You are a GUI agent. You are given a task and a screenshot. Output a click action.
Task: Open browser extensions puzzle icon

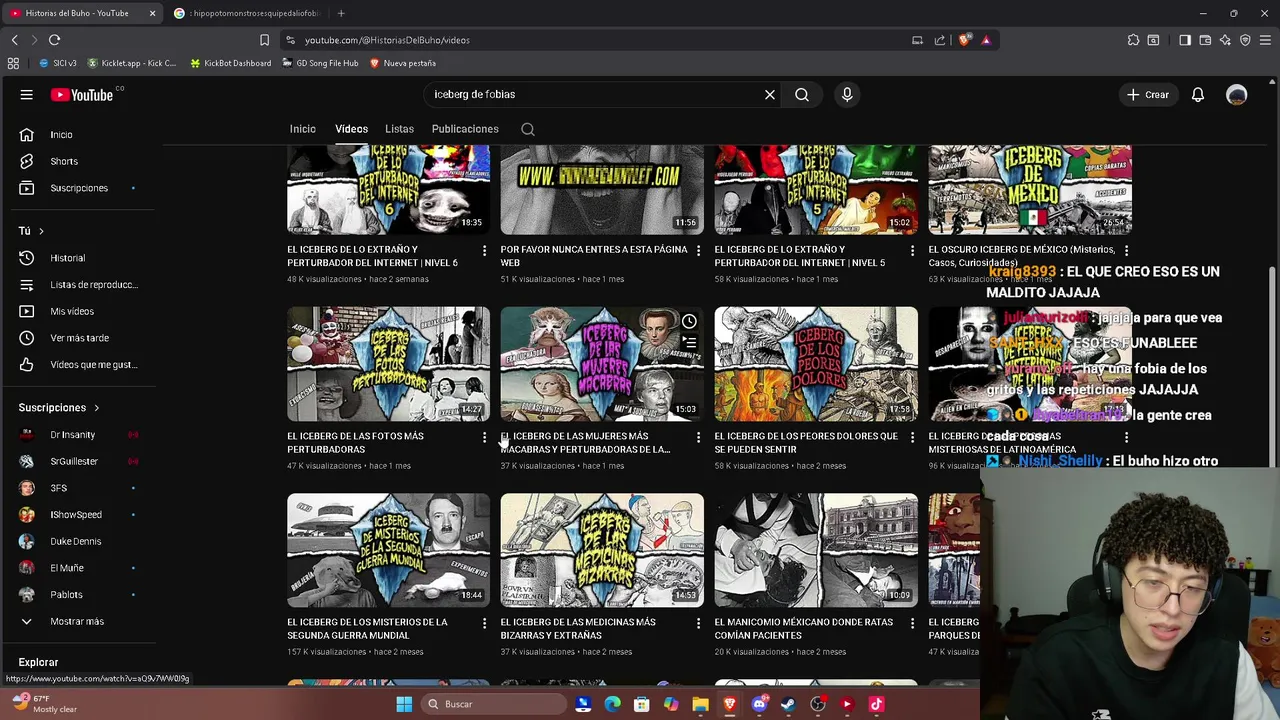pos(1133,40)
